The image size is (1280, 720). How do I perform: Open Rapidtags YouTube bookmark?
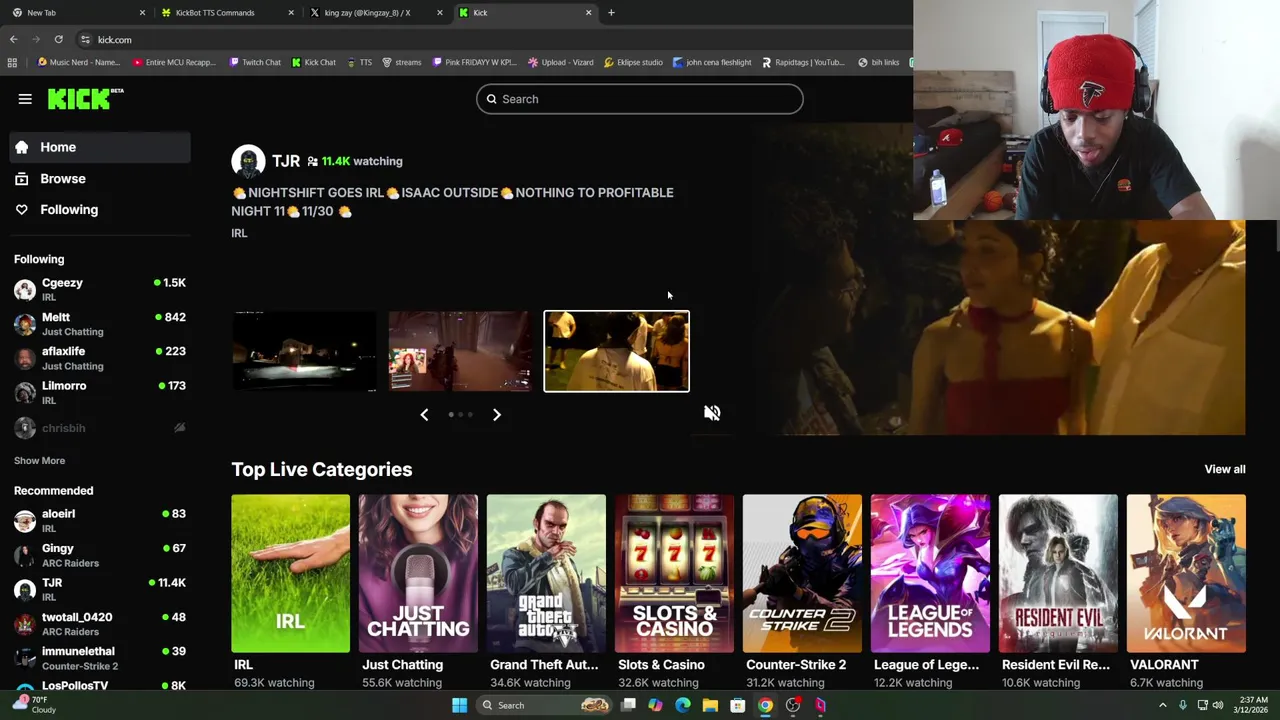pos(803,62)
